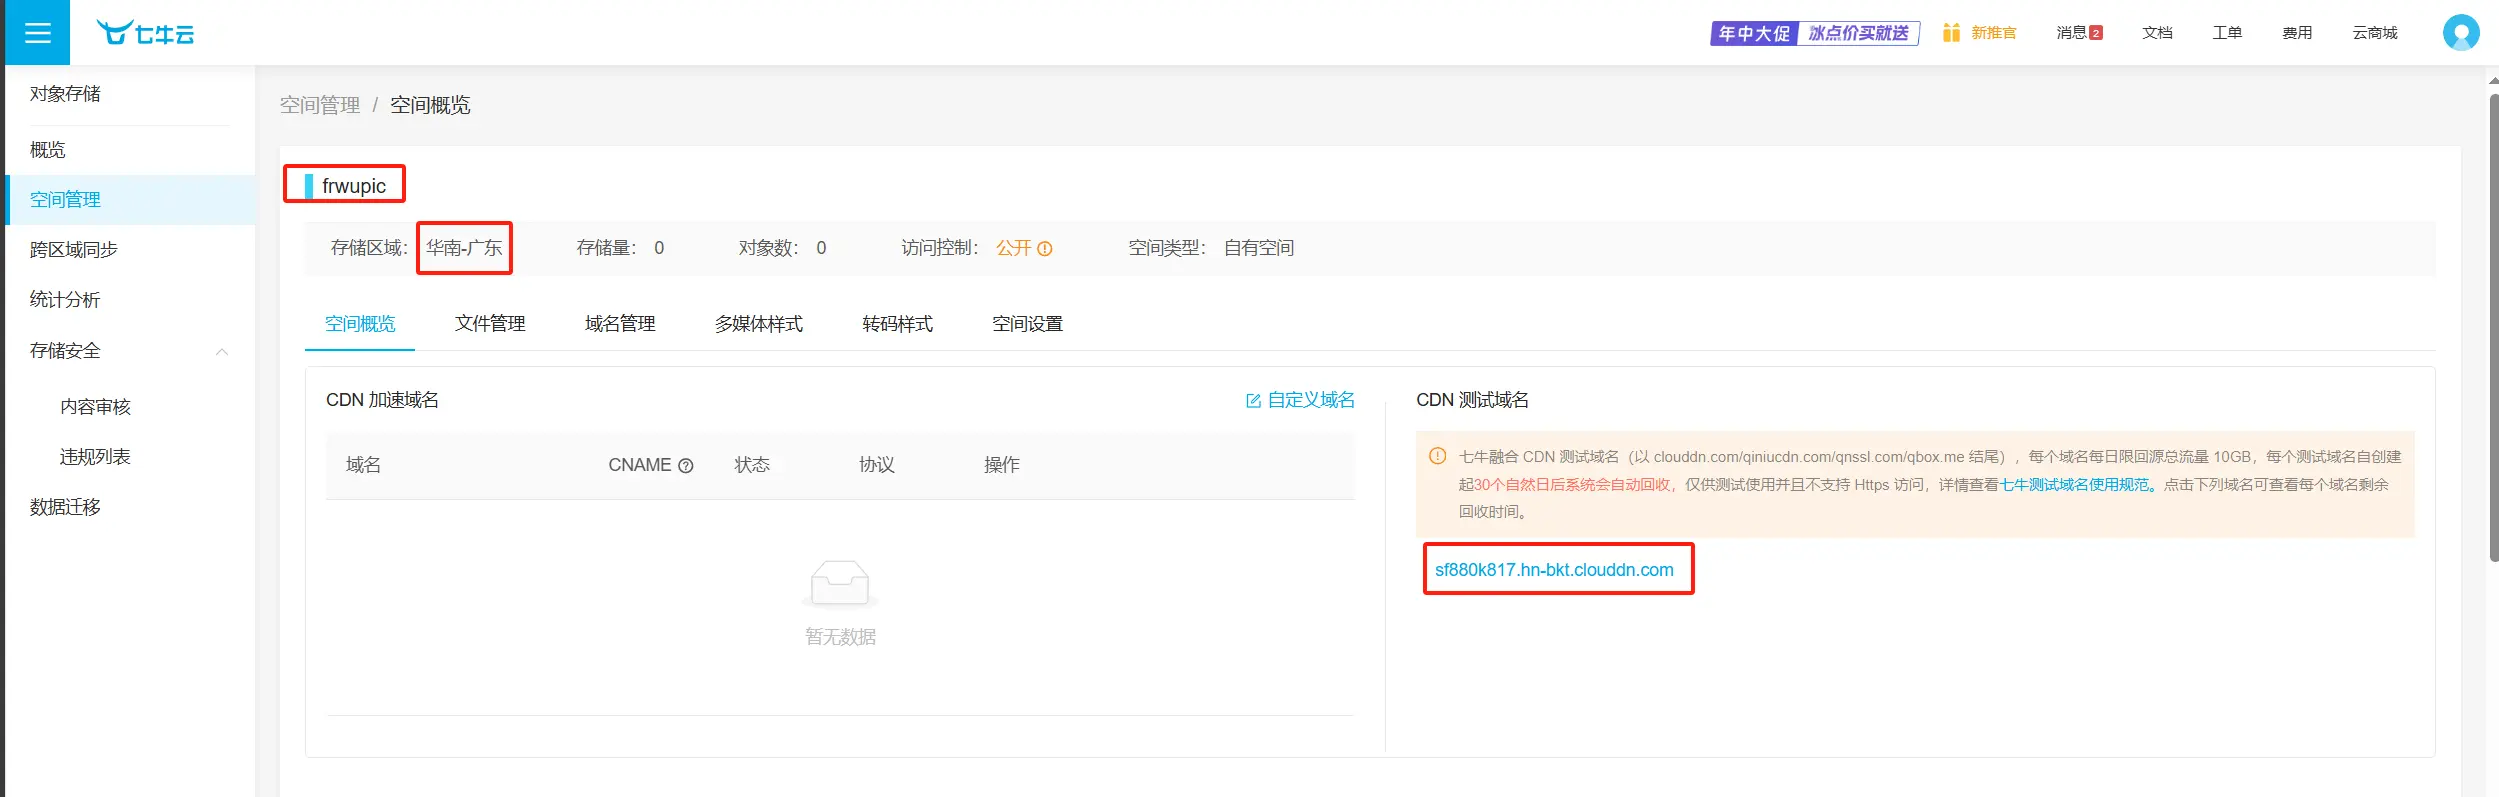The width and height of the screenshot is (2499, 797).
Task: Open the user avatar profile icon
Action: point(2460,33)
